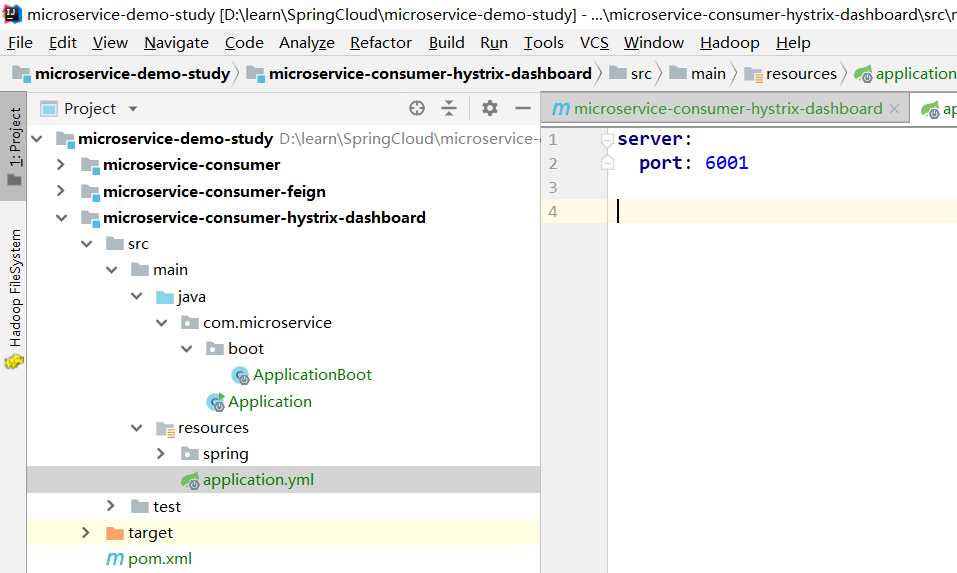The width and height of the screenshot is (957, 573).
Task: Collapse the src folder
Action: click(x=87, y=244)
